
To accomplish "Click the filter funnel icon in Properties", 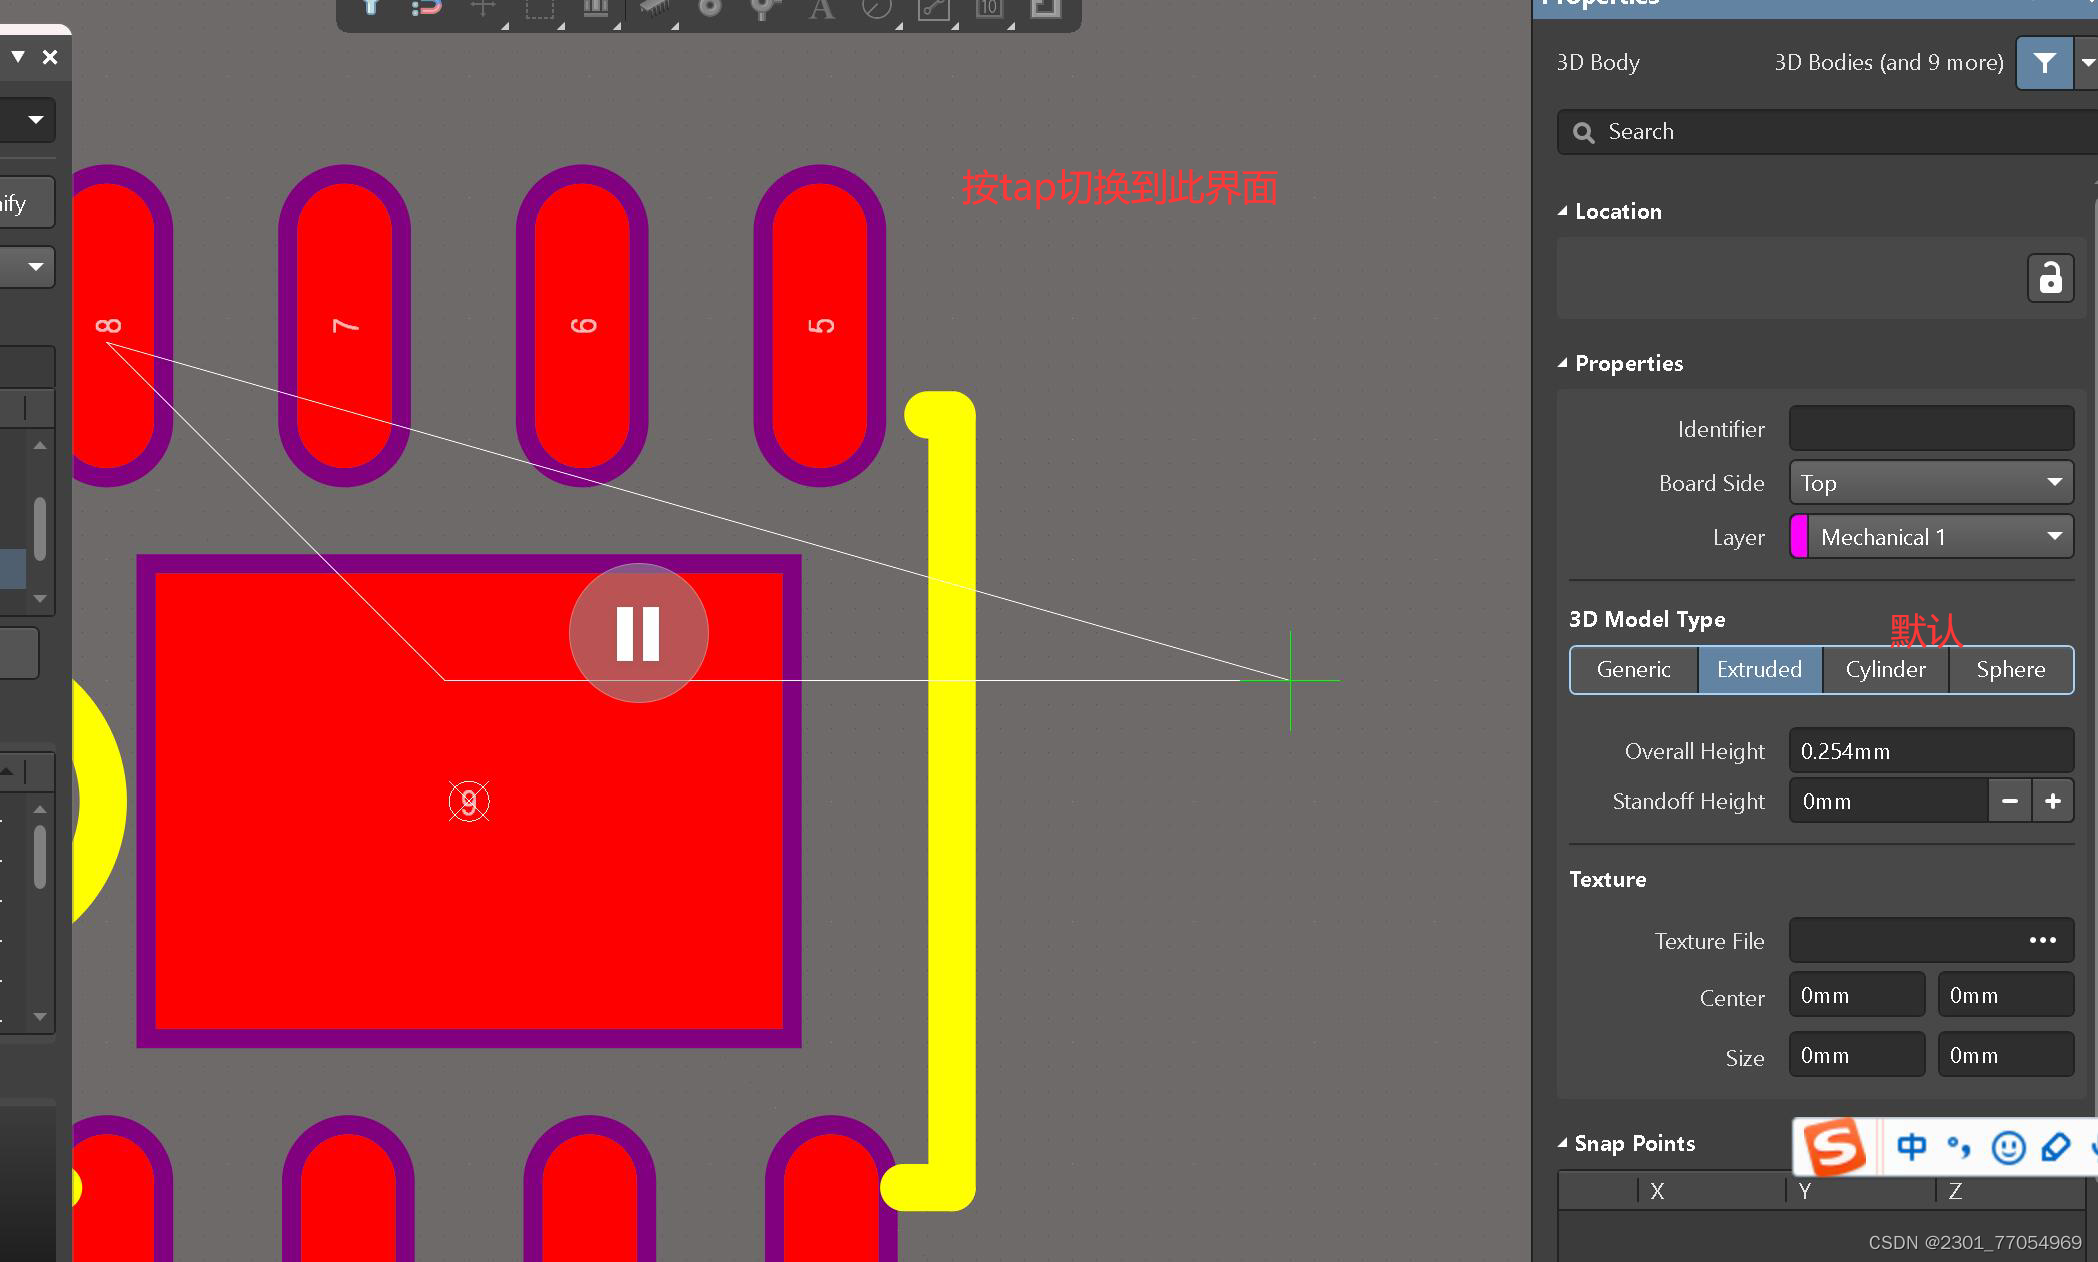I will (2044, 63).
